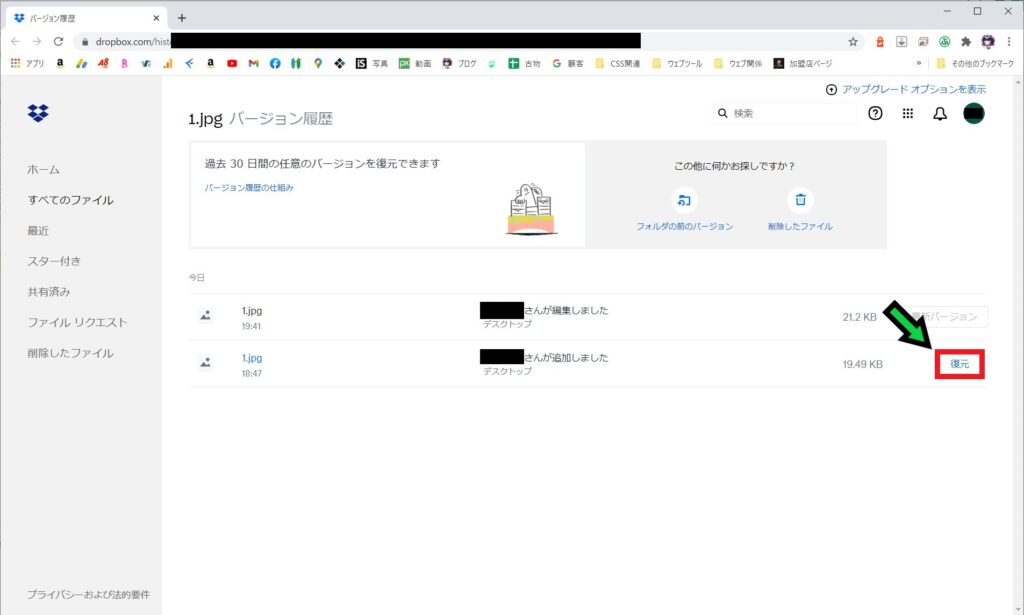Screen dimensions: 1024x615
Task: Open the help question mark icon
Action: coord(875,114)
